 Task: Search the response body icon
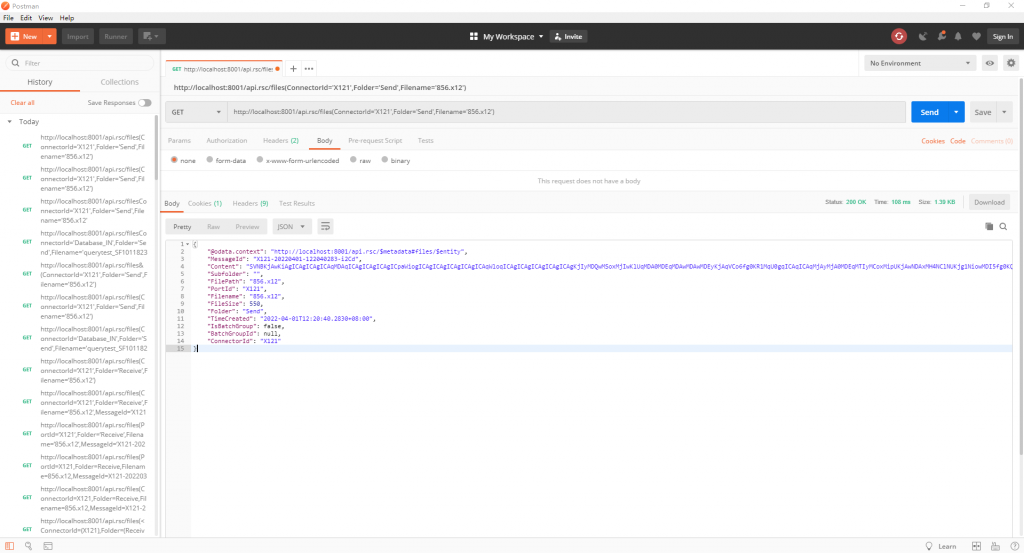click(x=1003, y=227)
